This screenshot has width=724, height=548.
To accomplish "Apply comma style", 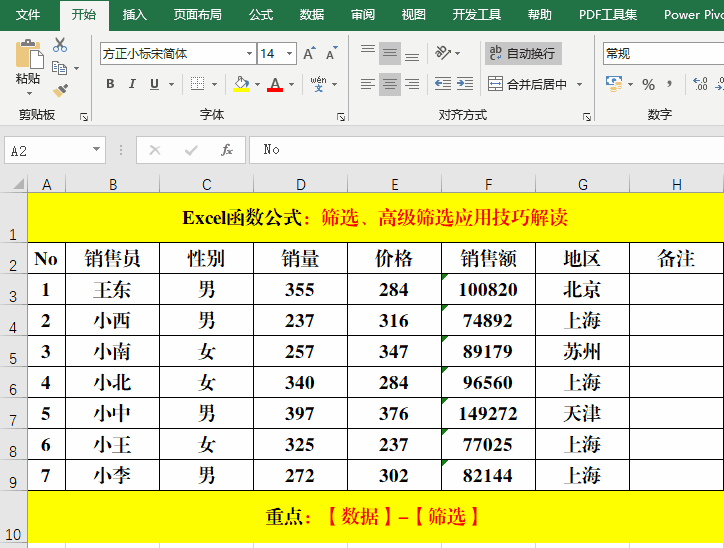I will pos(670,84).
